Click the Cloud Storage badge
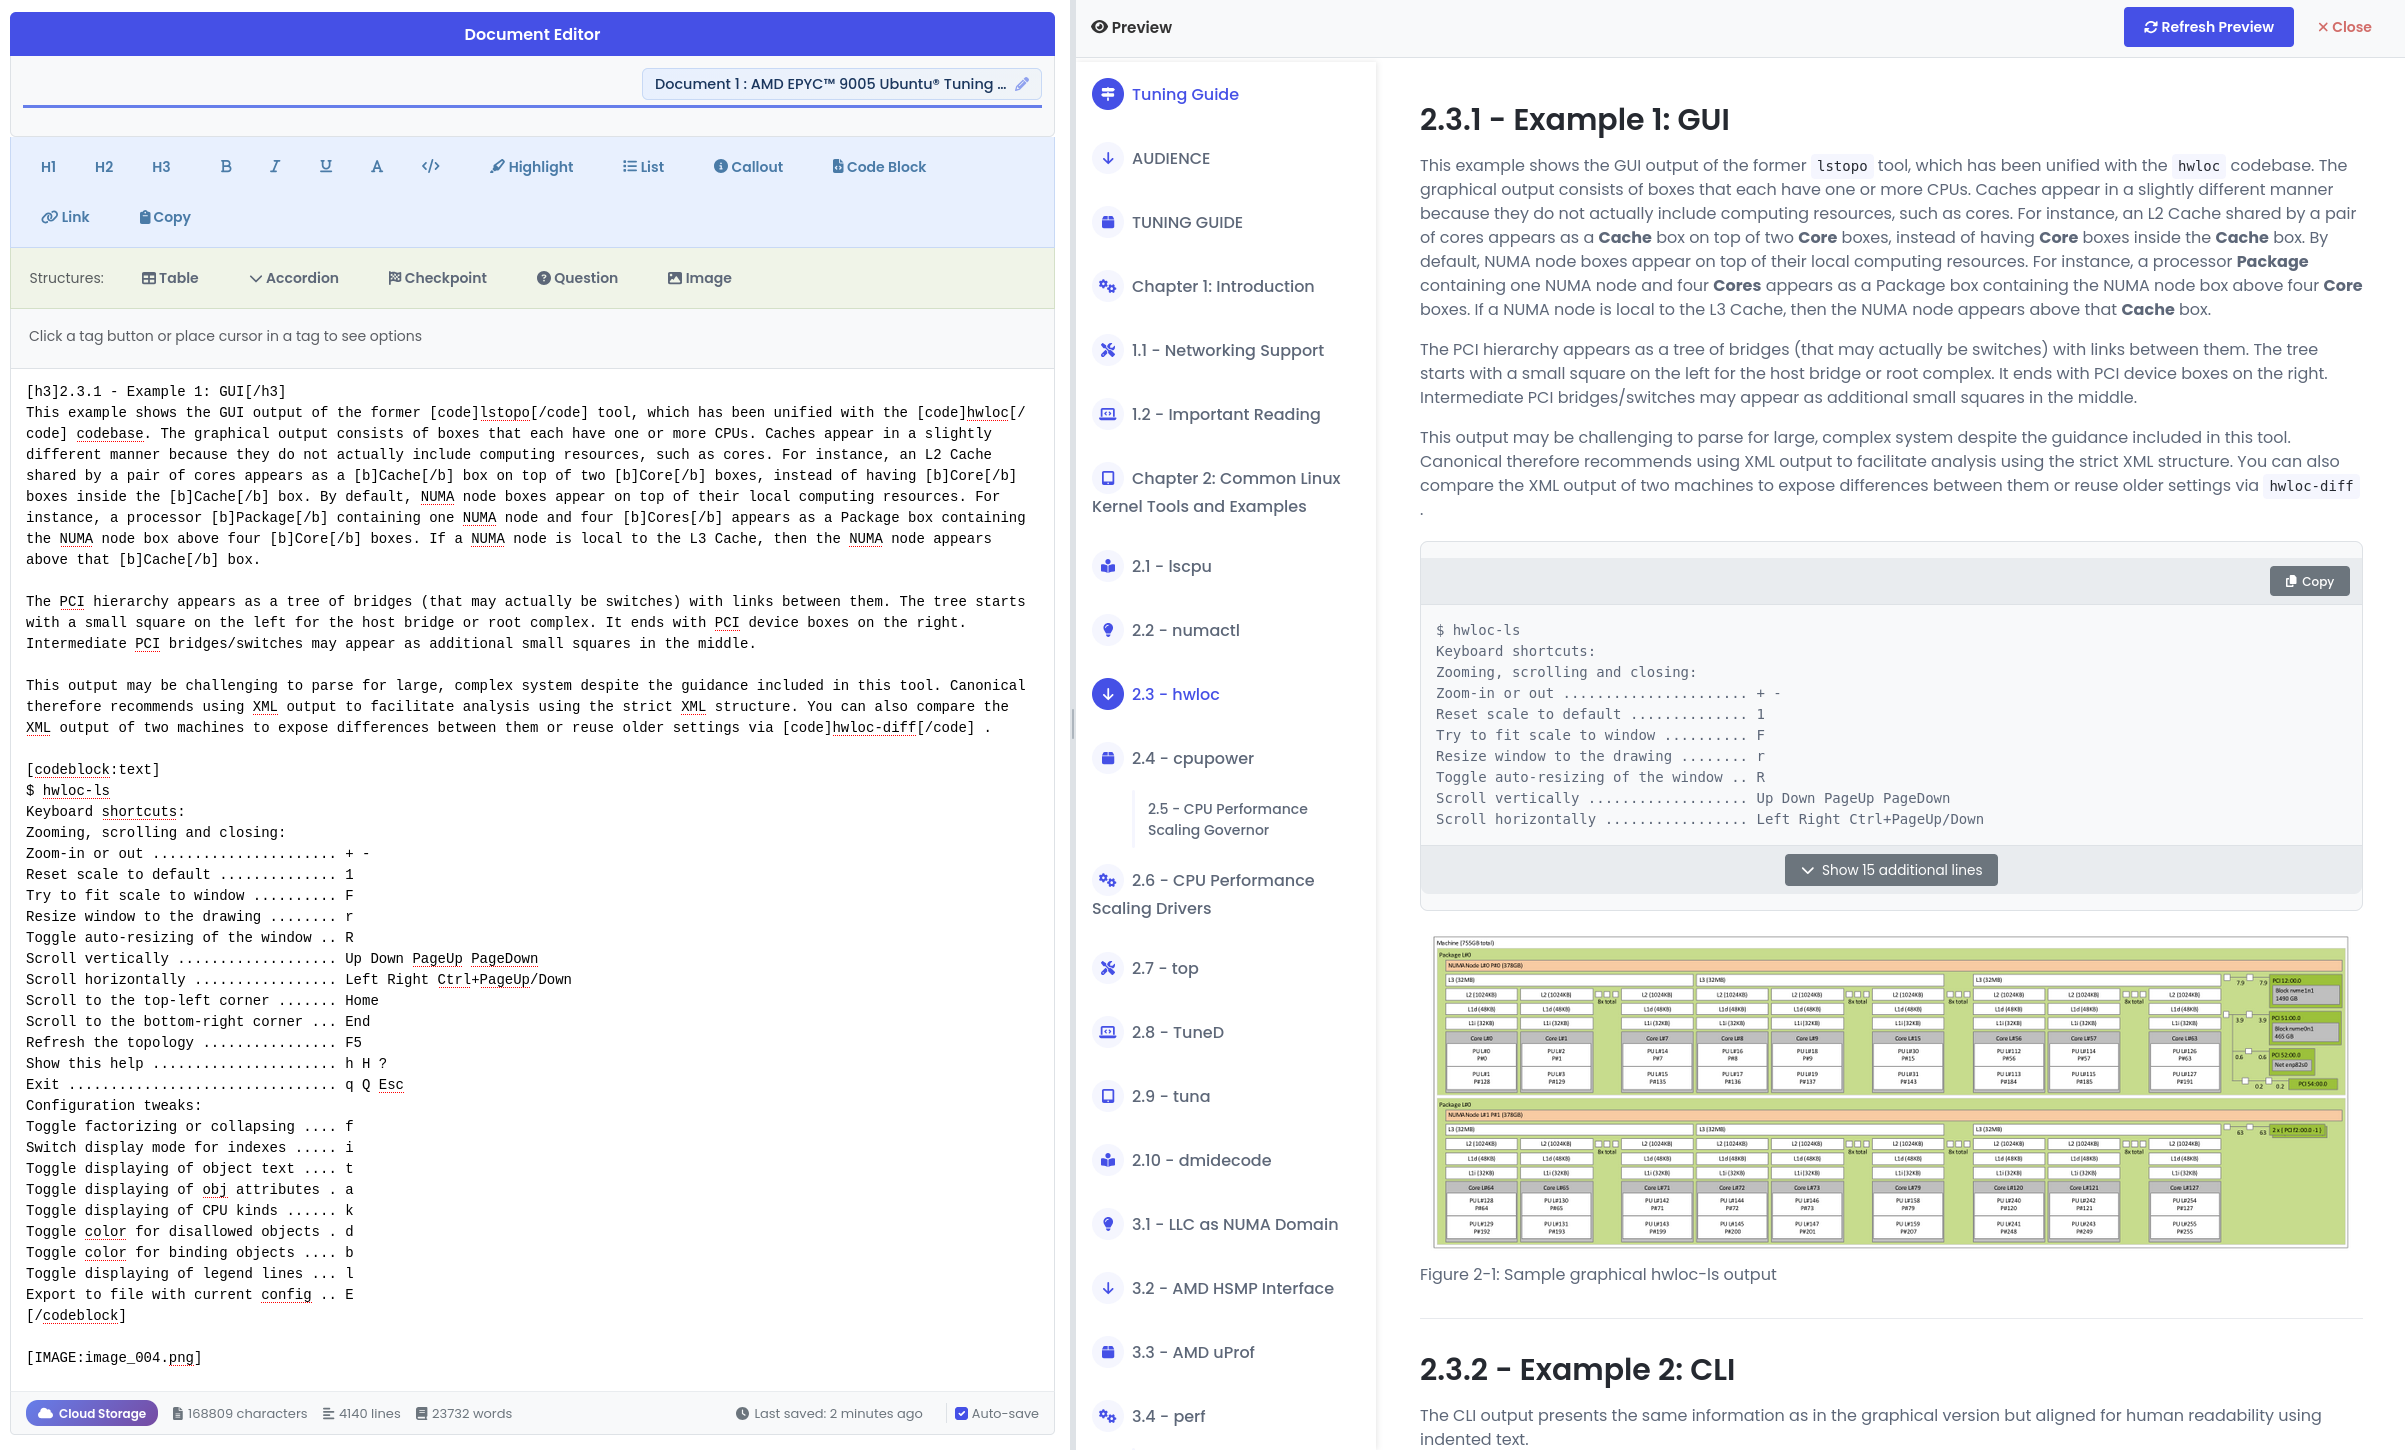Screen dimensions: 2405x1450 [x=92, y=1413]
